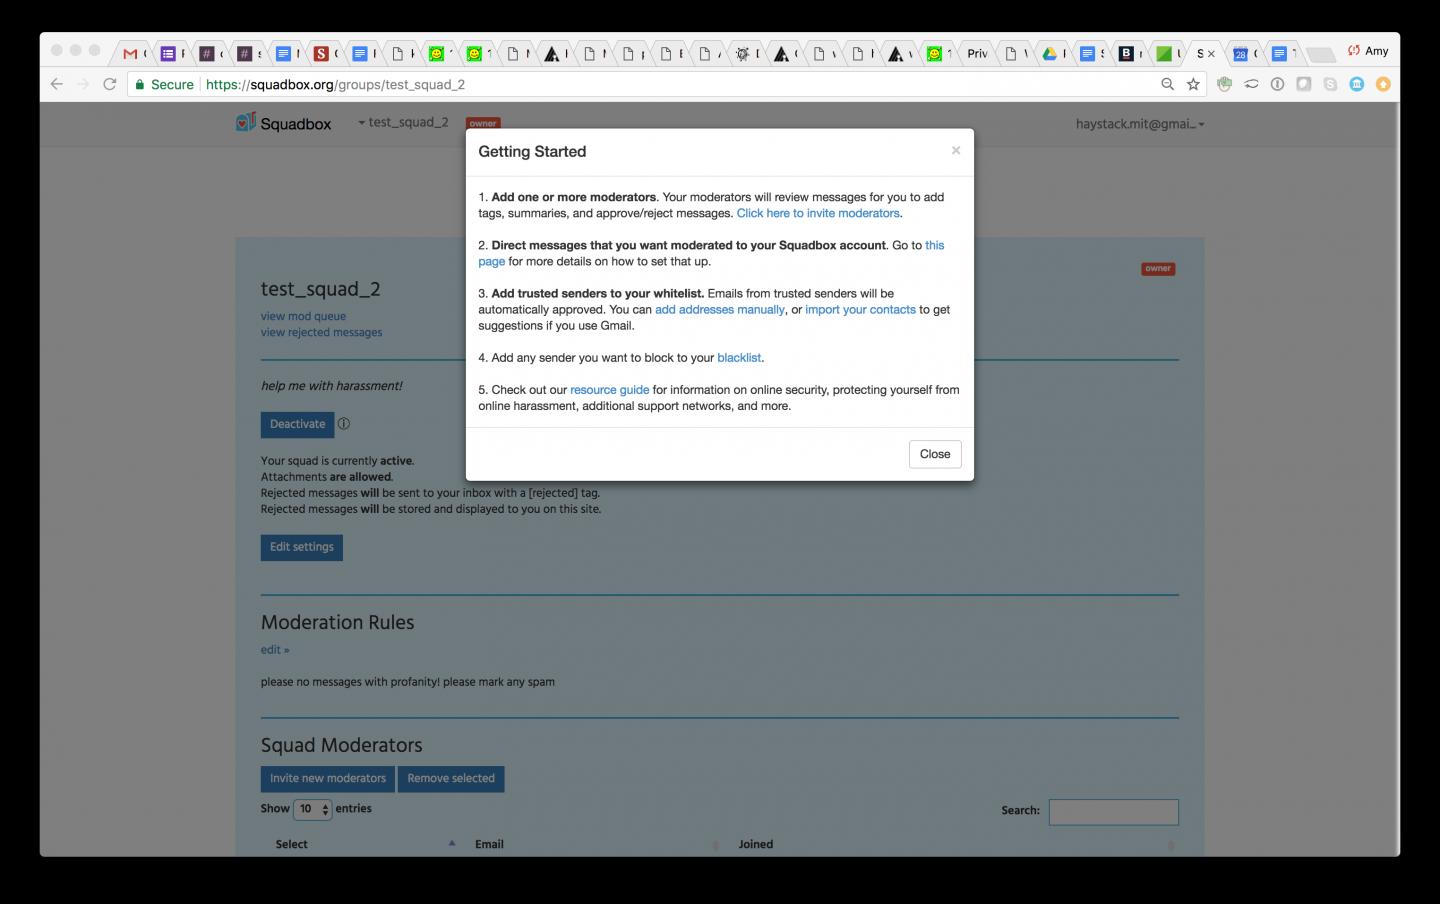Sort moderators table by Select column
1440x904 pixels.
click(x=292, y=844)
